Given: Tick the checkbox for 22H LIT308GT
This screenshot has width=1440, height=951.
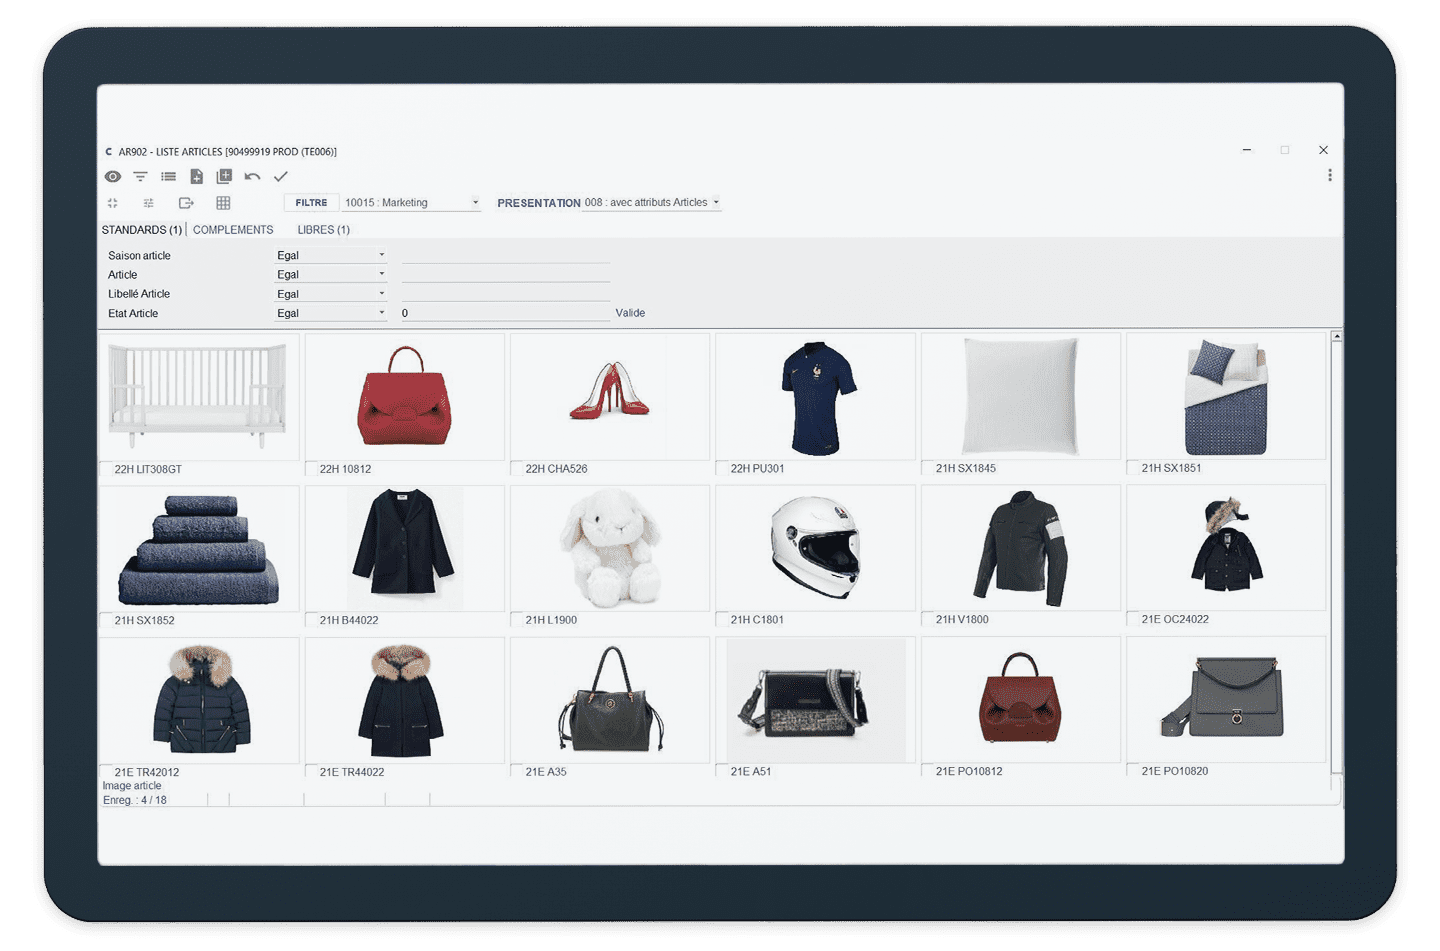Looking at the screenshot, I should (x=106, y=469).
